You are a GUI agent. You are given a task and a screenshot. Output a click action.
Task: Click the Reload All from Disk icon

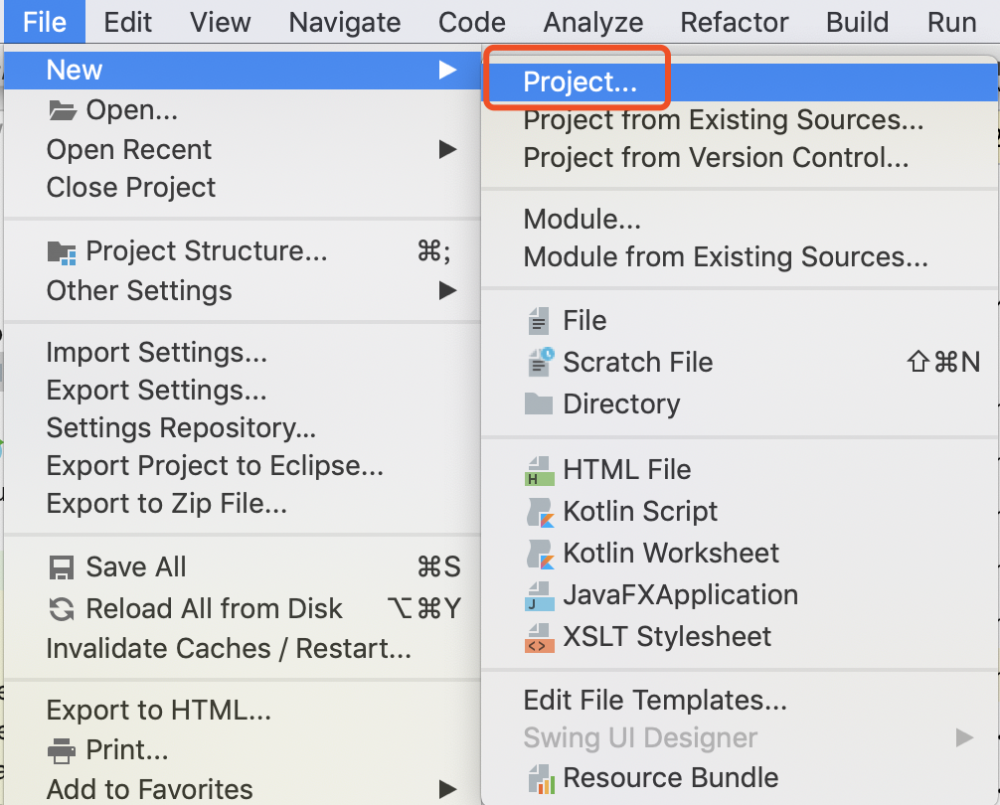coord(62,609)
